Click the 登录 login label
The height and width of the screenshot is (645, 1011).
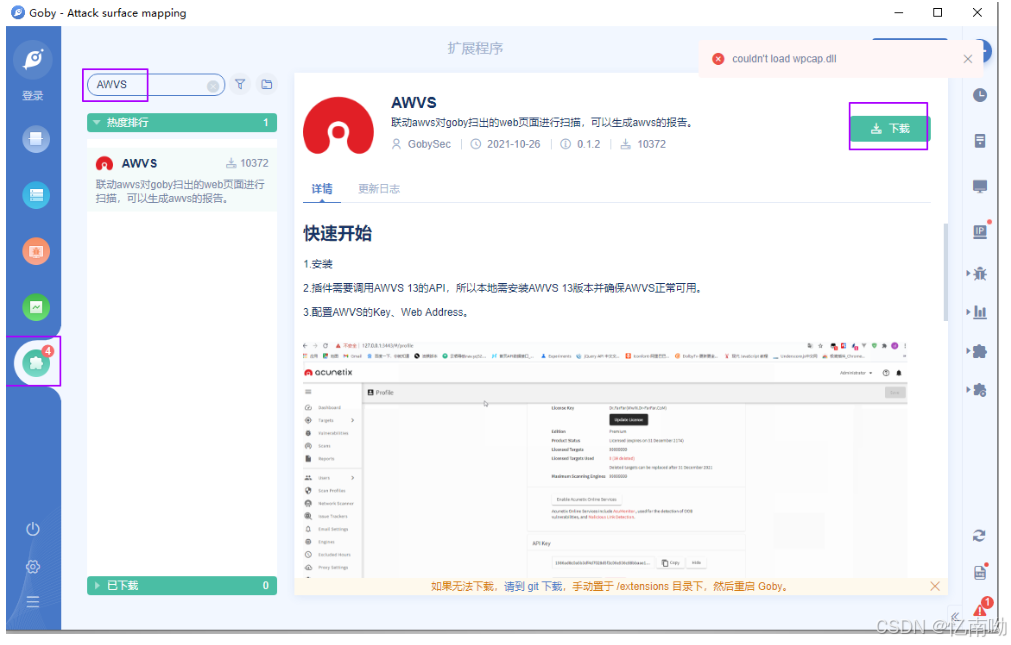33,95
